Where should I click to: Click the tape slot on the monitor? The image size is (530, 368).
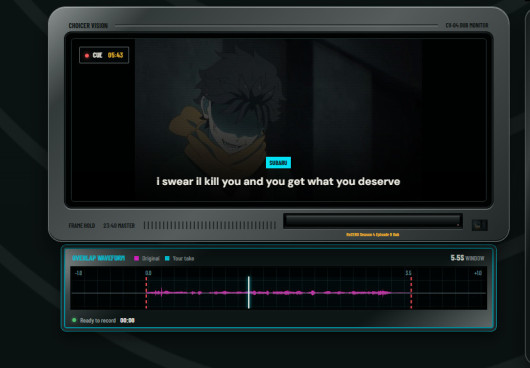pyautogui.click(x=373, y=221)
